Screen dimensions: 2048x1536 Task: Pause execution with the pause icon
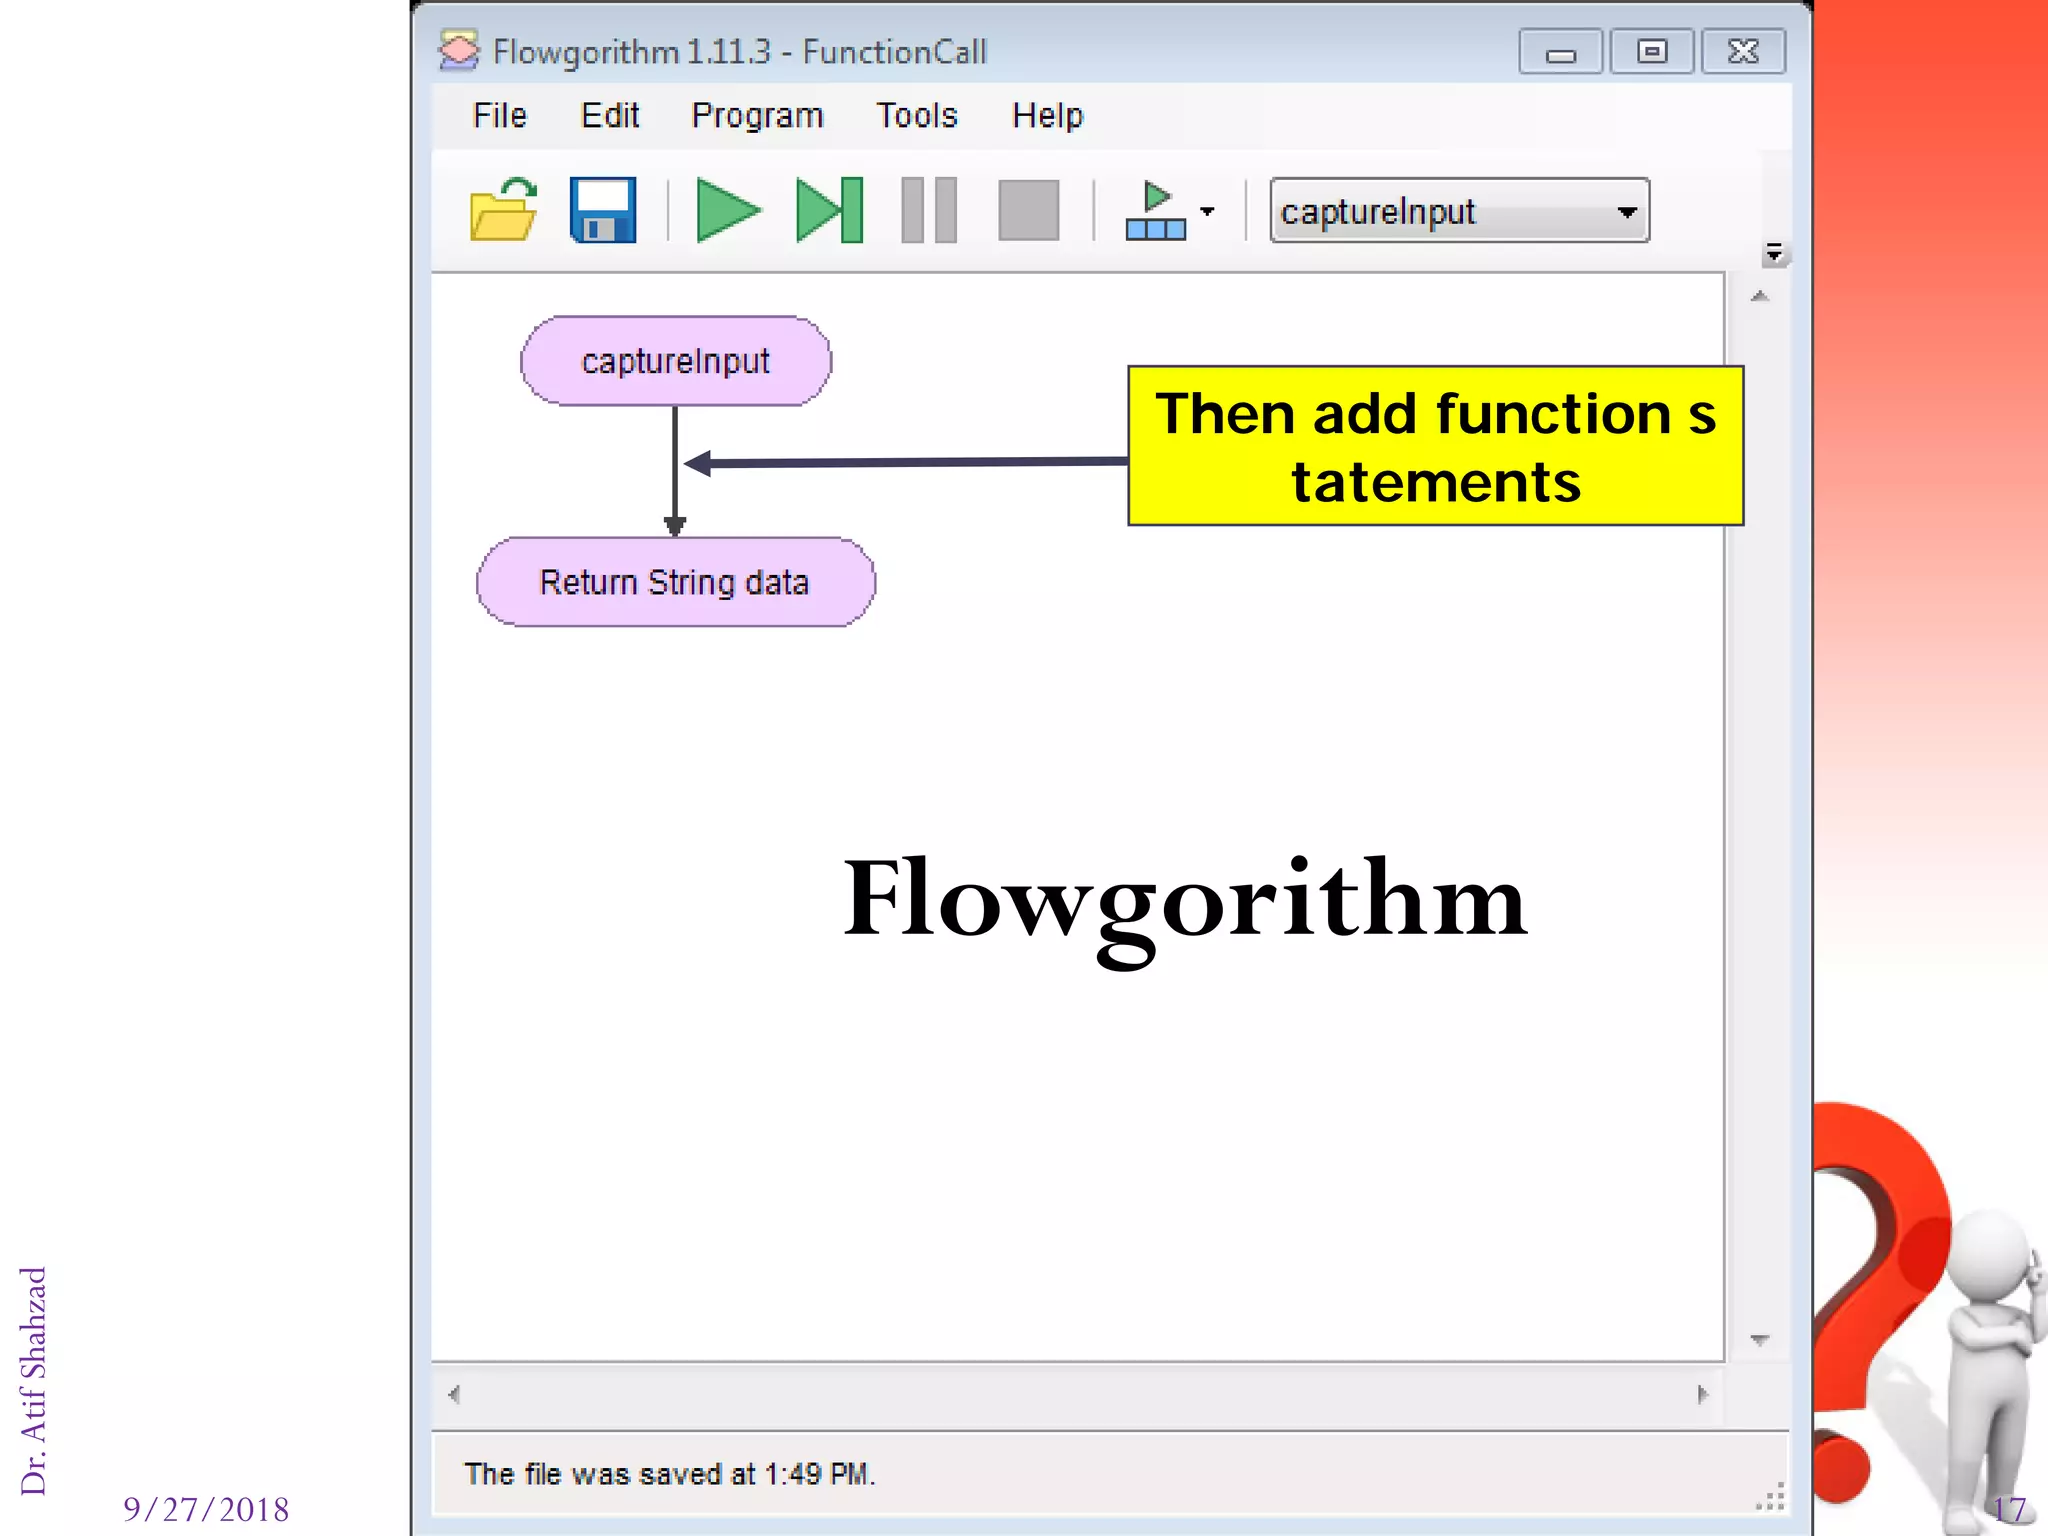(x=929, y=210)
